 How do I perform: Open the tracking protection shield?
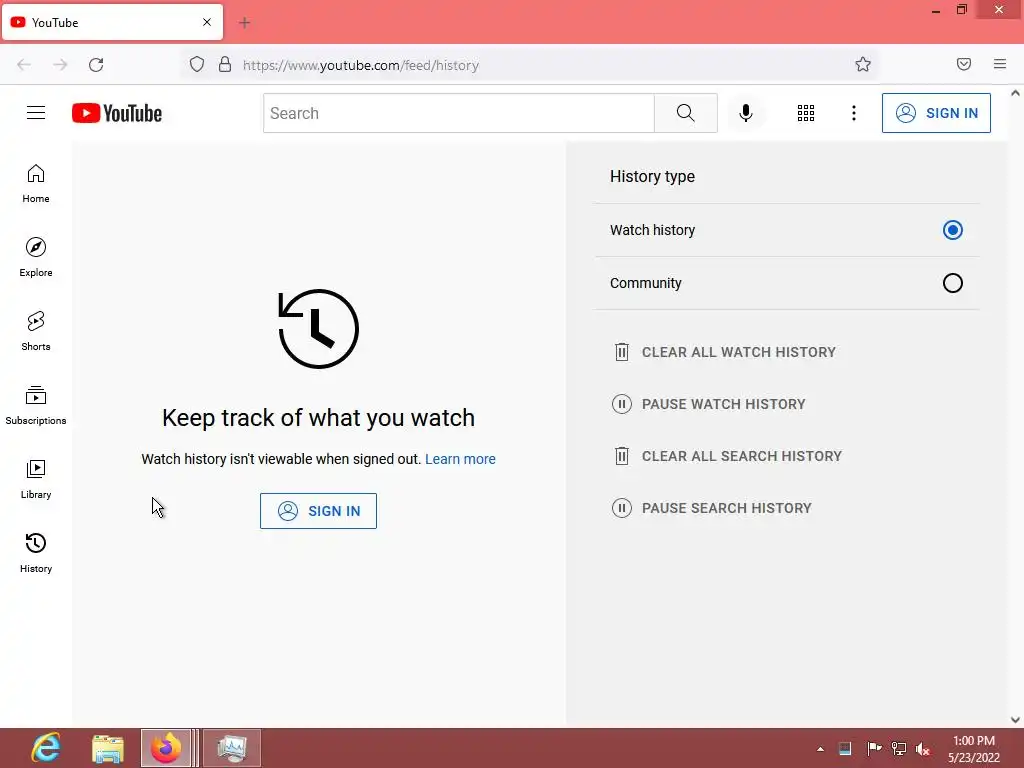click(197, 65)
